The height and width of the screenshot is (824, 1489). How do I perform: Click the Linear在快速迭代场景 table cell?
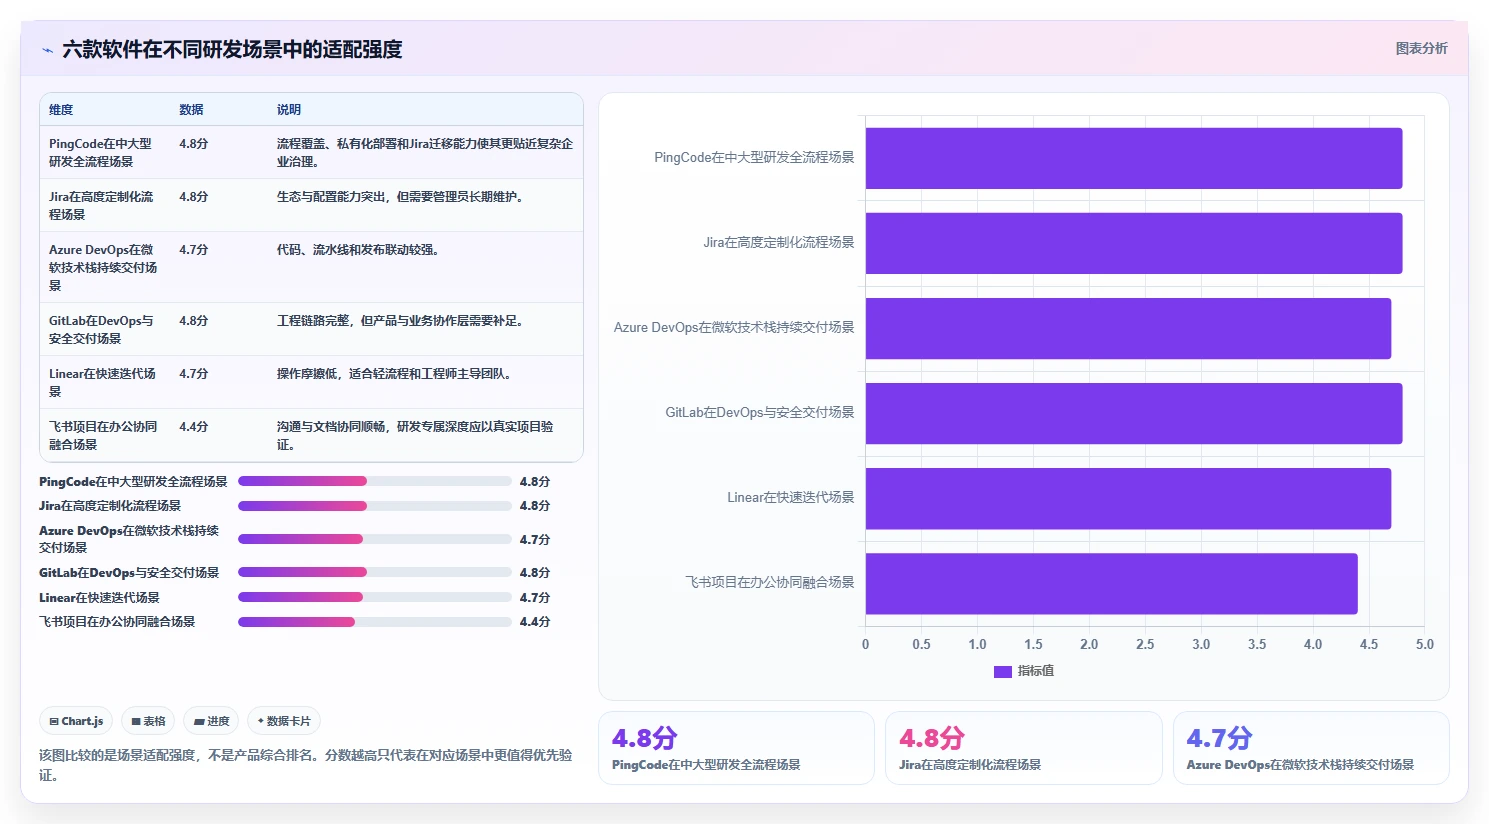point(102,383)
